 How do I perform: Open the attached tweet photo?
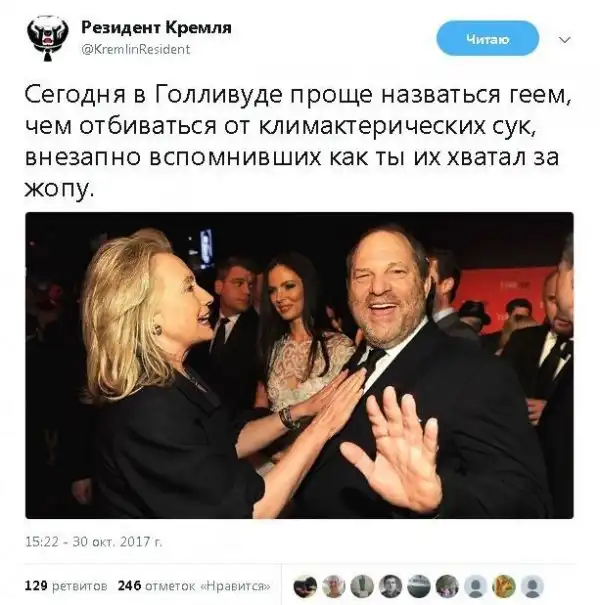coord(299,365)
